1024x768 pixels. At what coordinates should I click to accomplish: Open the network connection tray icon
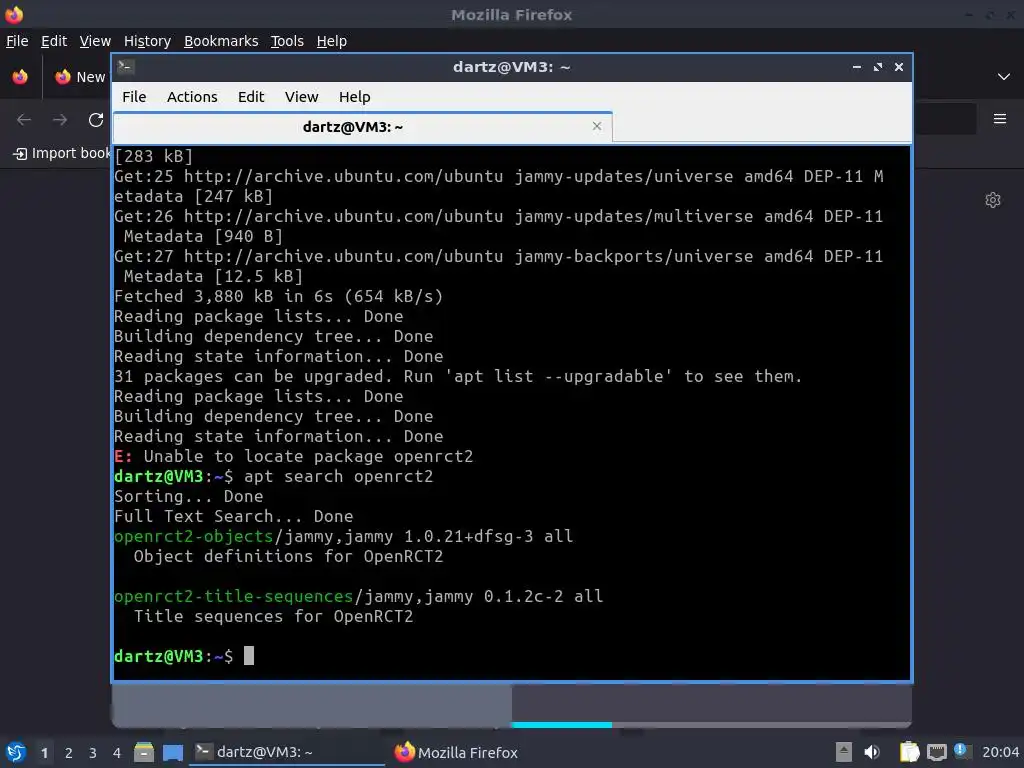936,753
